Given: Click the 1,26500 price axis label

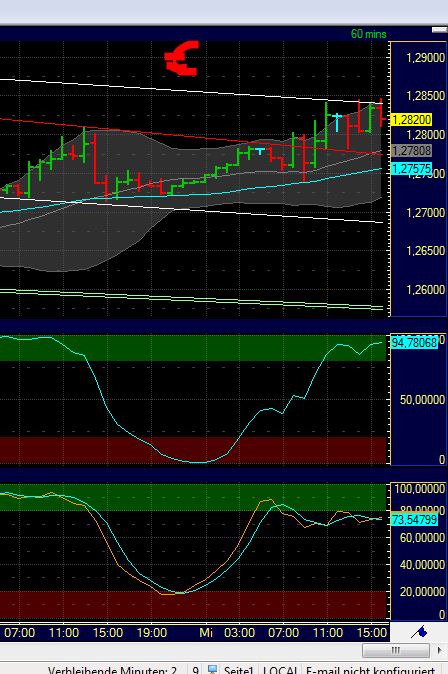Looking at the screenshot, I should click(x=425, y=251).
